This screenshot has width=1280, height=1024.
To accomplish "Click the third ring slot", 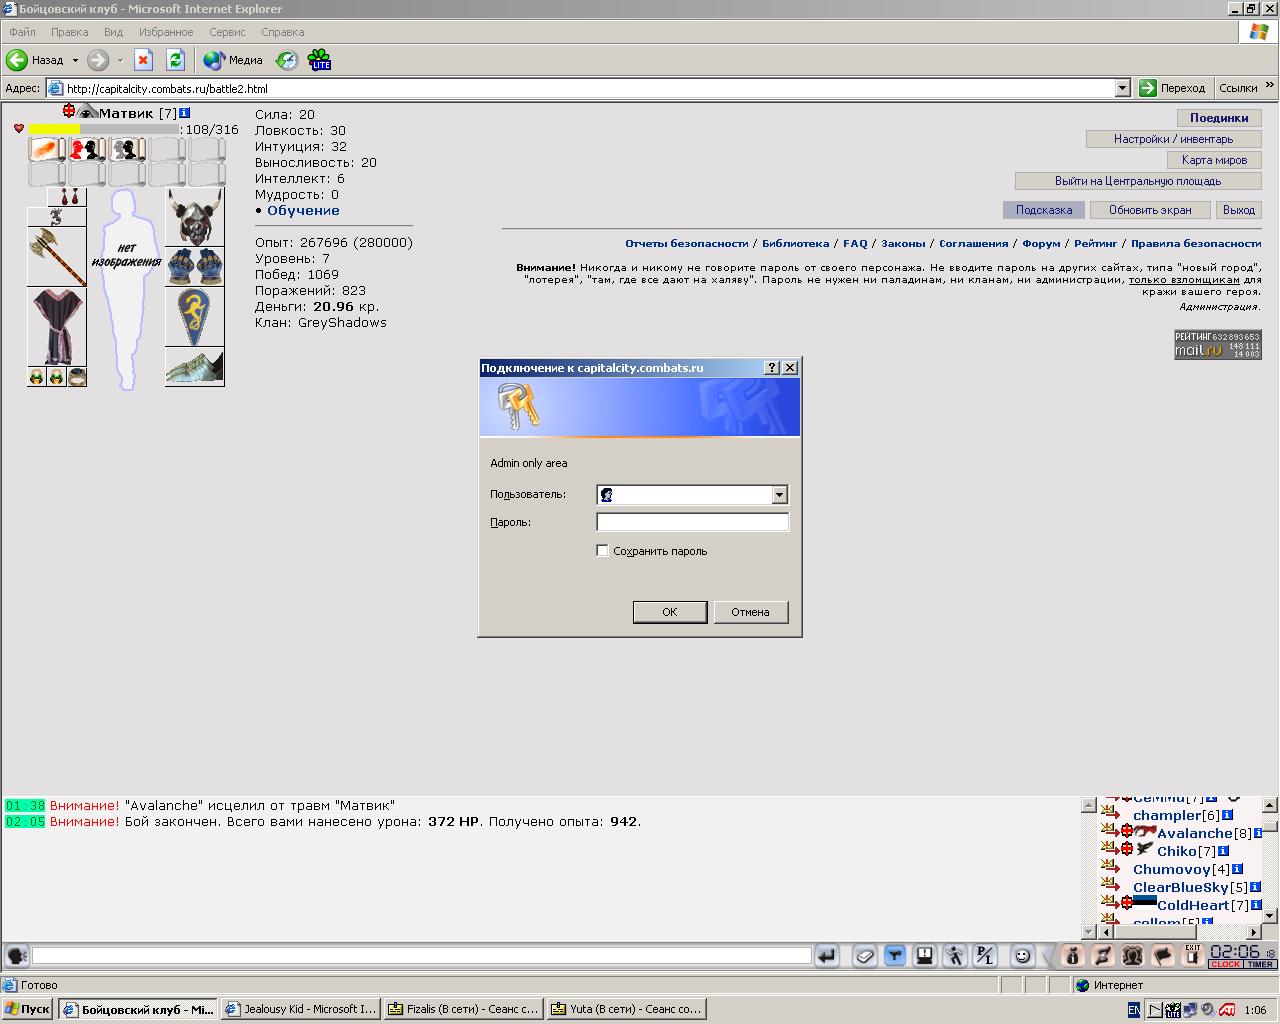I will (77, 376).
